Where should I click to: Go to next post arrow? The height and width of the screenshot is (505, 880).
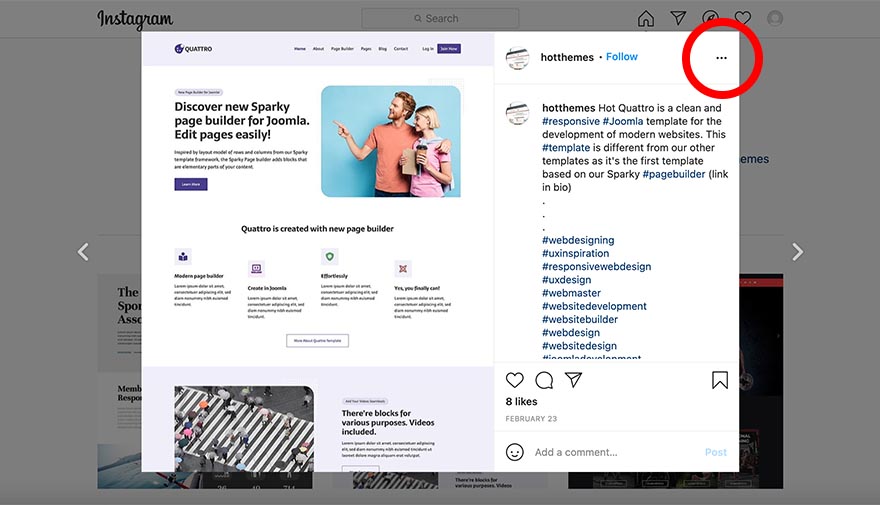(x=797, y=252)
